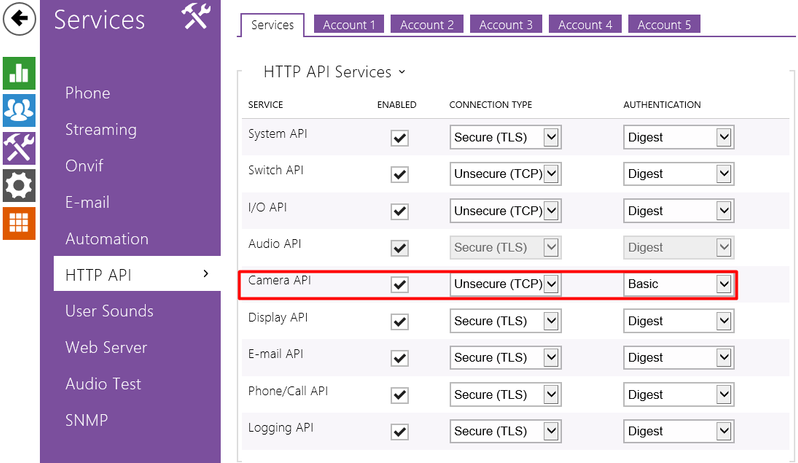Open the blue Directory users icon
Image resolution: width=798 pixels, height=463 pixels.
click(x=20, y=109)
